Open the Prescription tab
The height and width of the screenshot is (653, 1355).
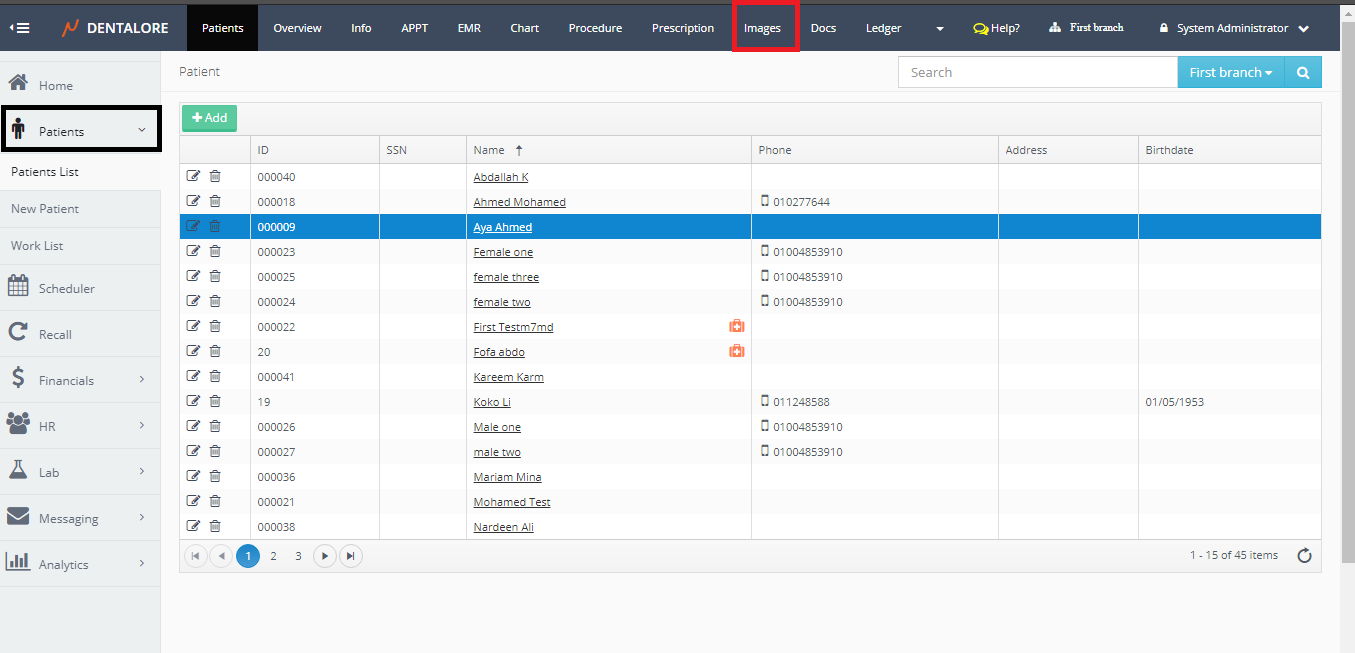click(683, 28)
